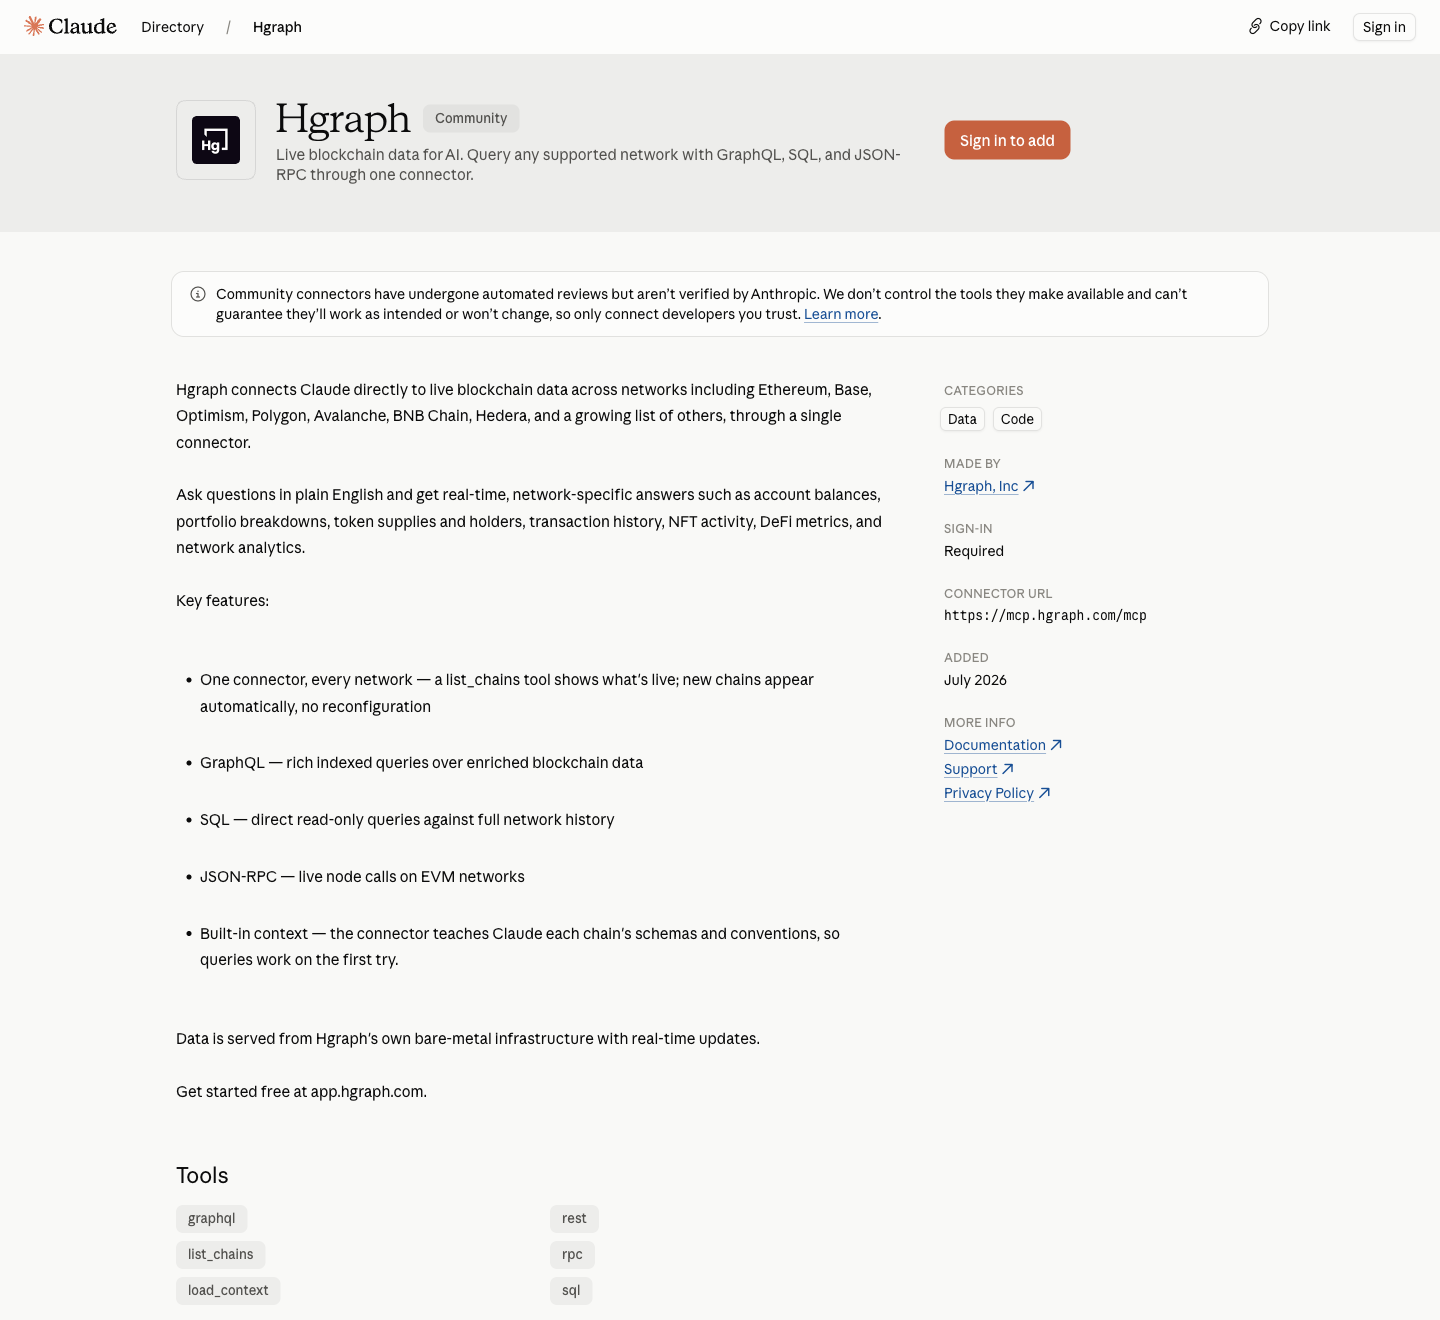The height and width of the screenshot is (1320, 1440).
Task: Click the rpc tool chip
Action: [572, 1254]
